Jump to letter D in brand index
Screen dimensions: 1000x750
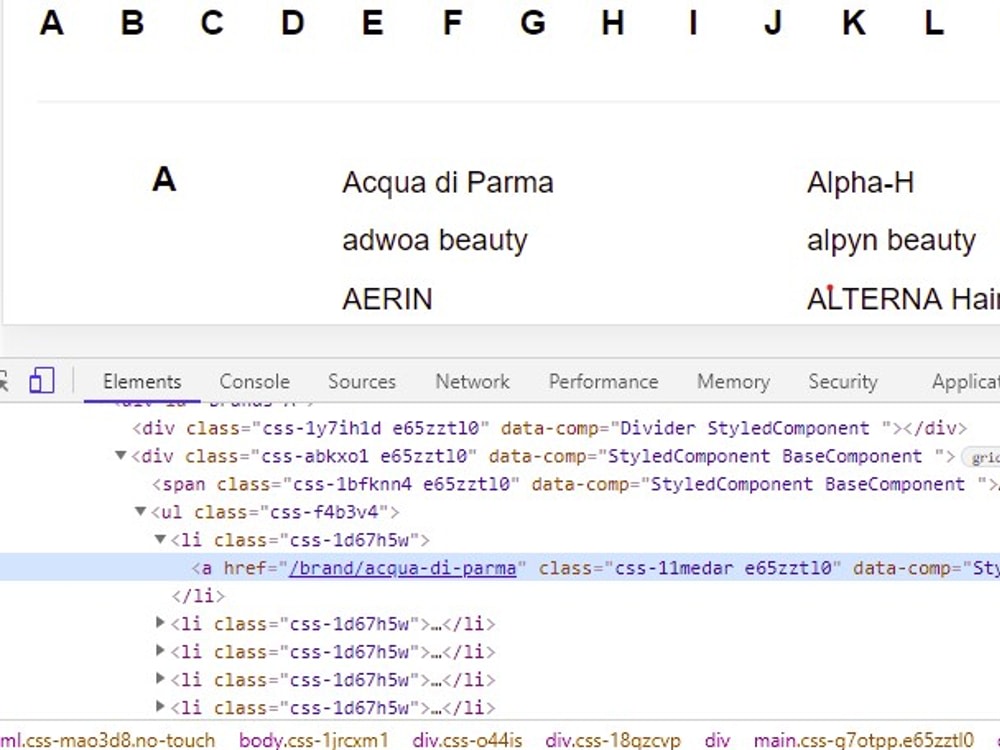click(x=293, y=23)
